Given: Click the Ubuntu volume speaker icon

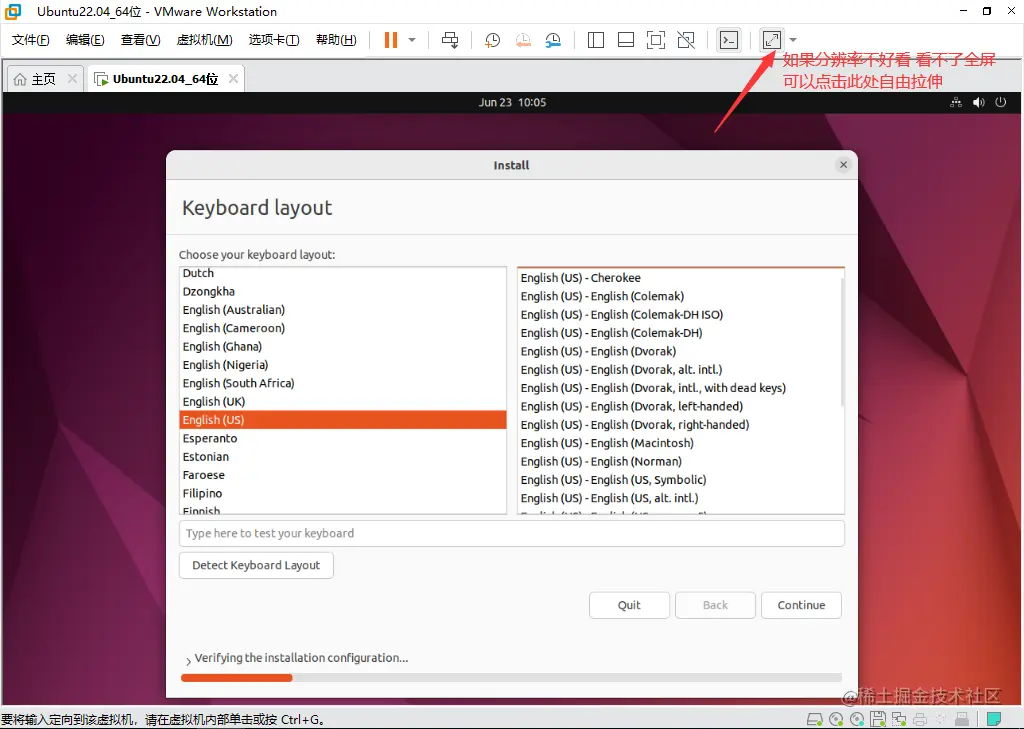Looking at the screenshot, I should click(978, 103).
